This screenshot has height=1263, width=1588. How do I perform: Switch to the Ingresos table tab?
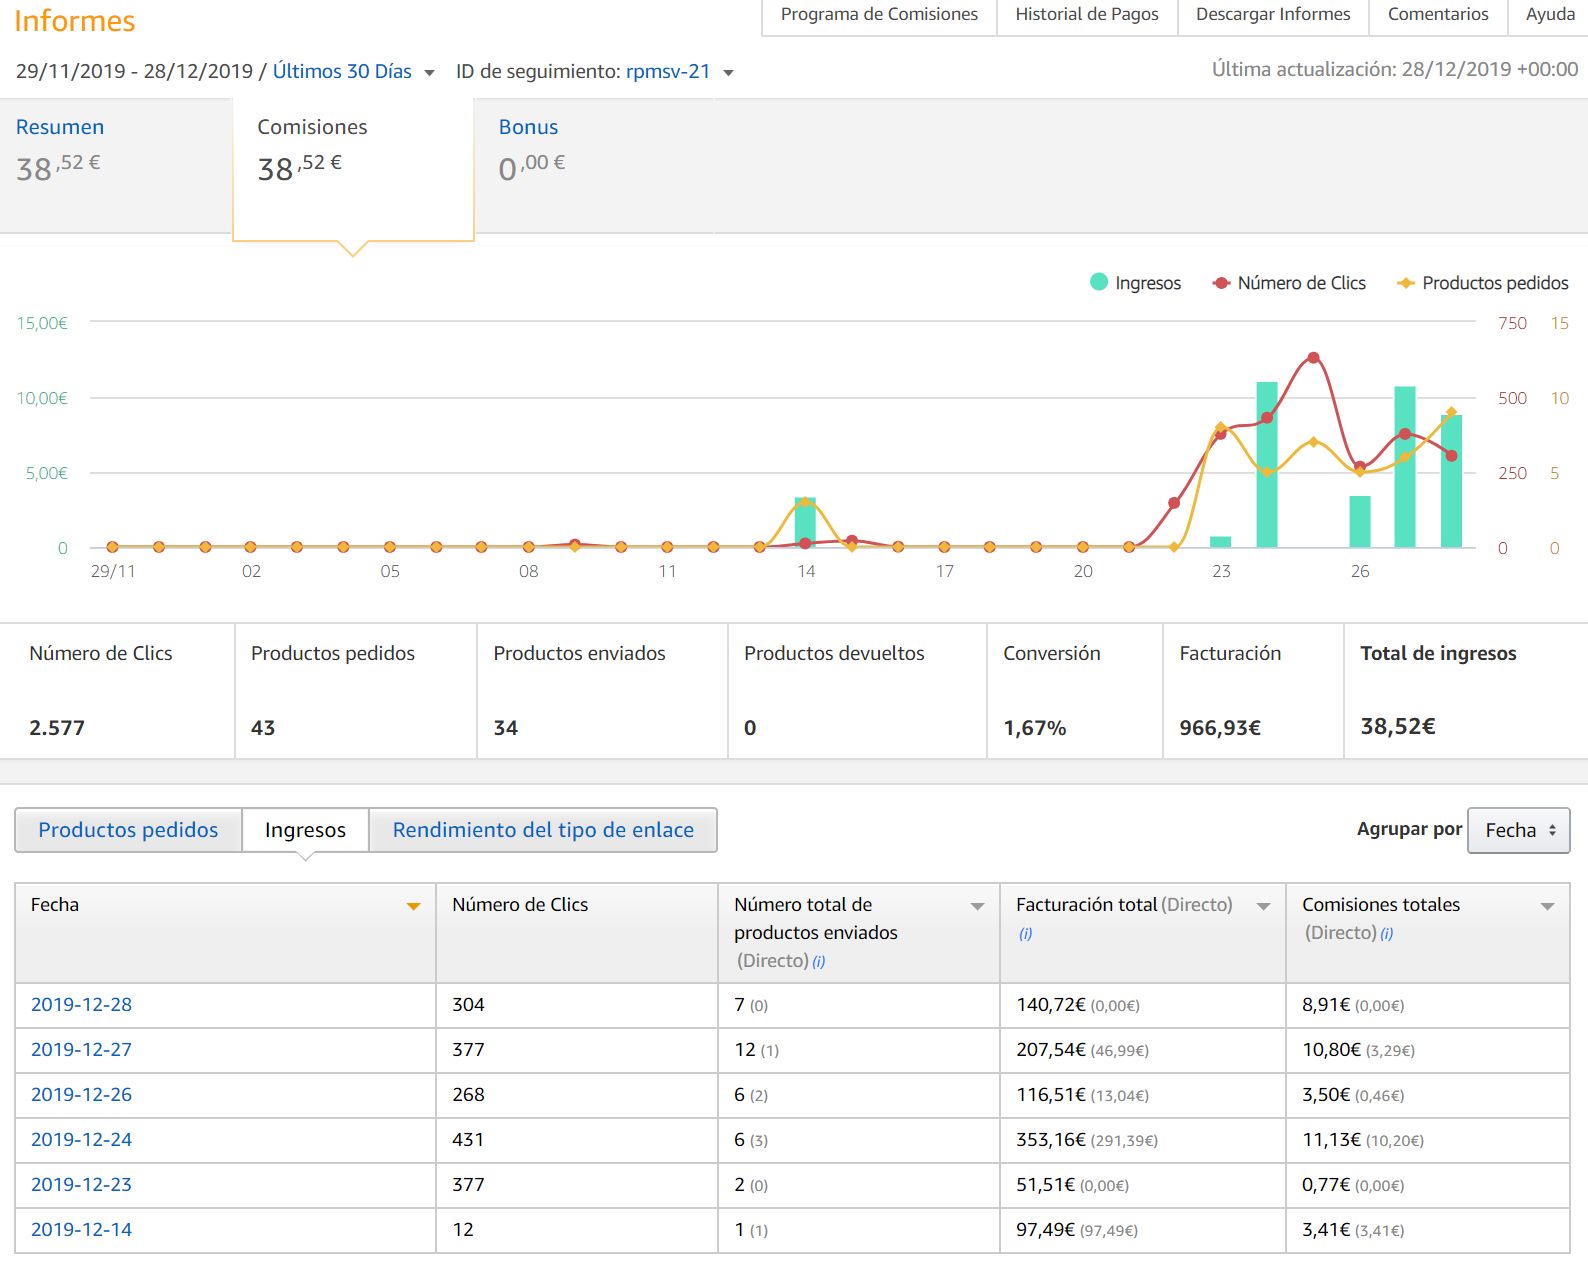click(x=305, y=830)
